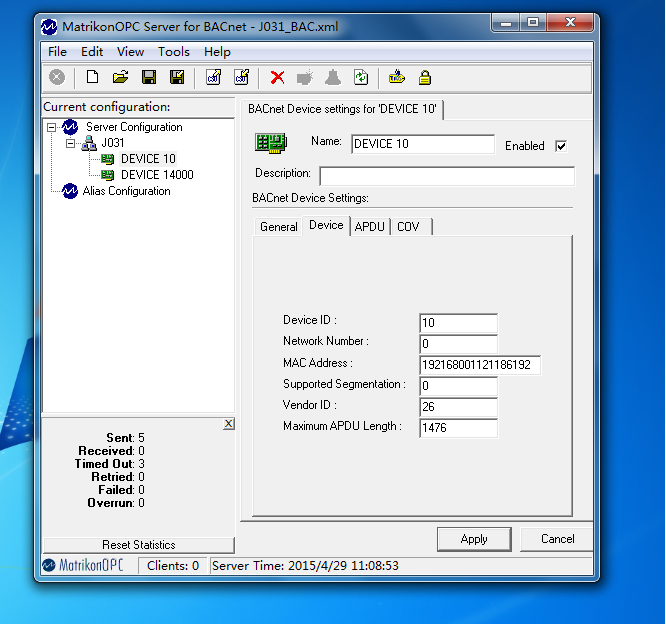Click the Description input field

click(447, 176)
